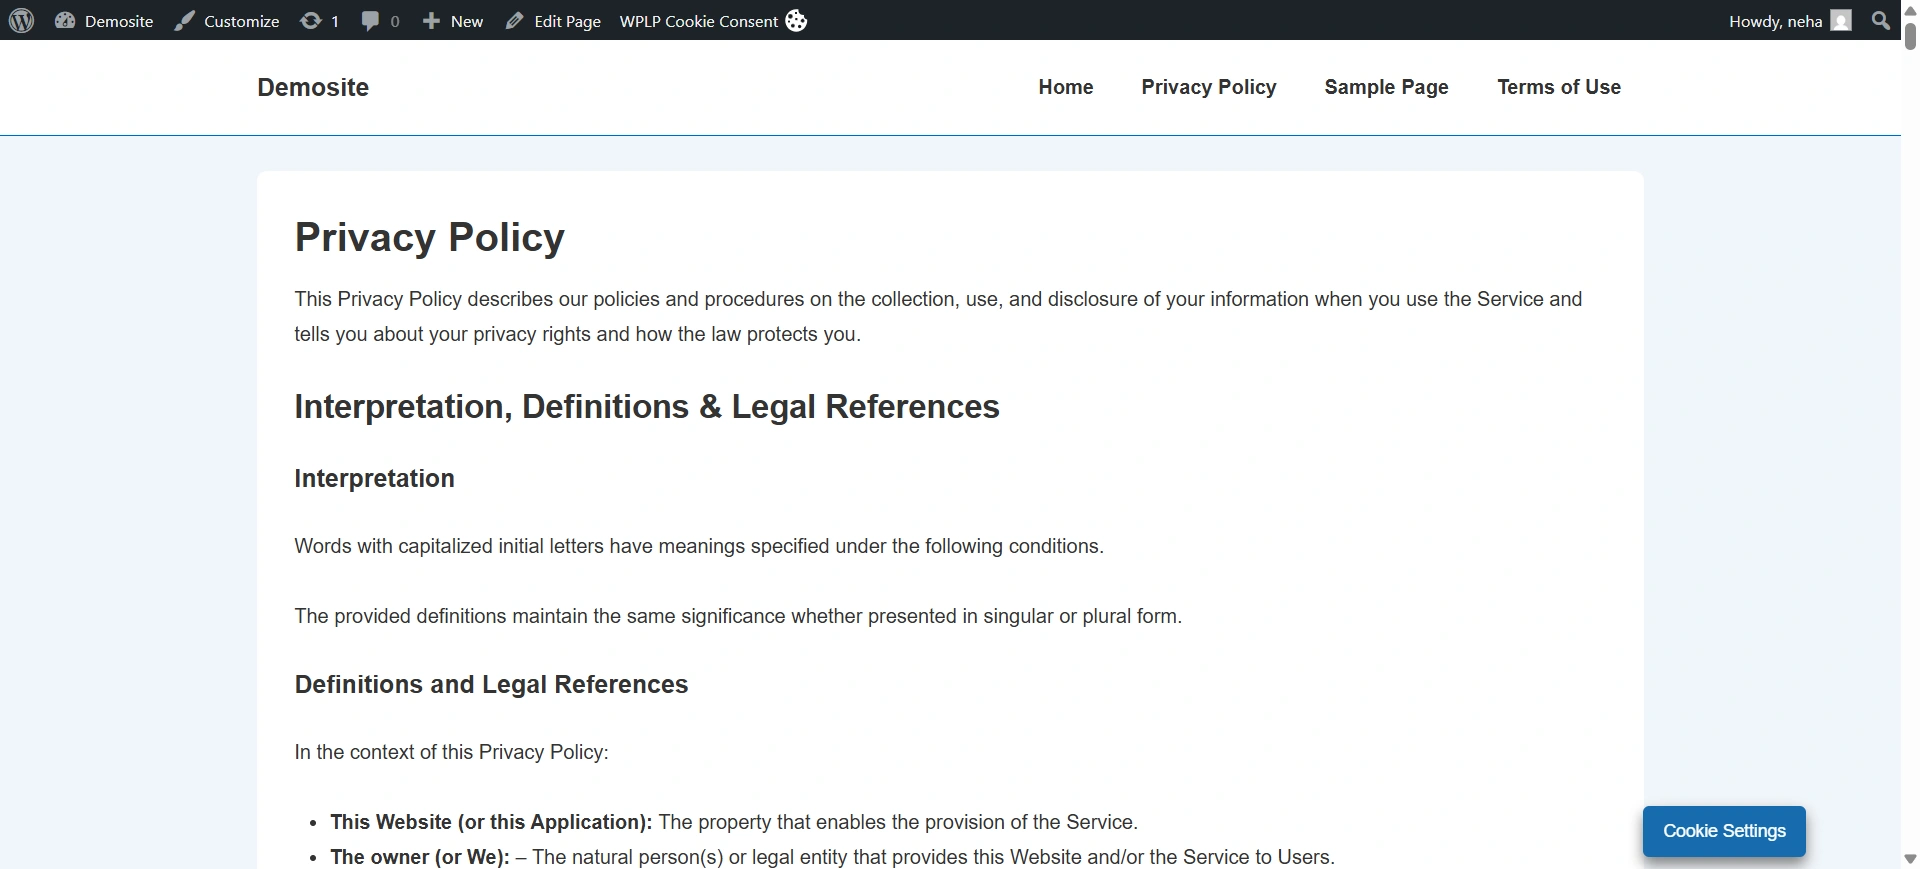The height and width of the screenshot is (869, 1920).
Task: Open the Sample Page nav link
Action: pos(1386,87)
